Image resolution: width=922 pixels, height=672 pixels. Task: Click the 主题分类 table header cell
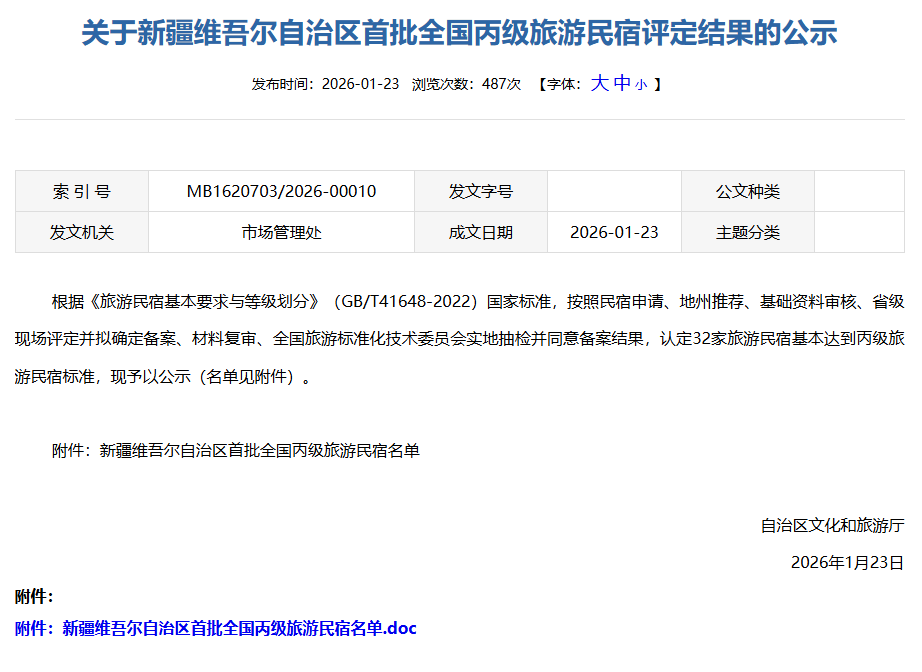tap(747, 232)
